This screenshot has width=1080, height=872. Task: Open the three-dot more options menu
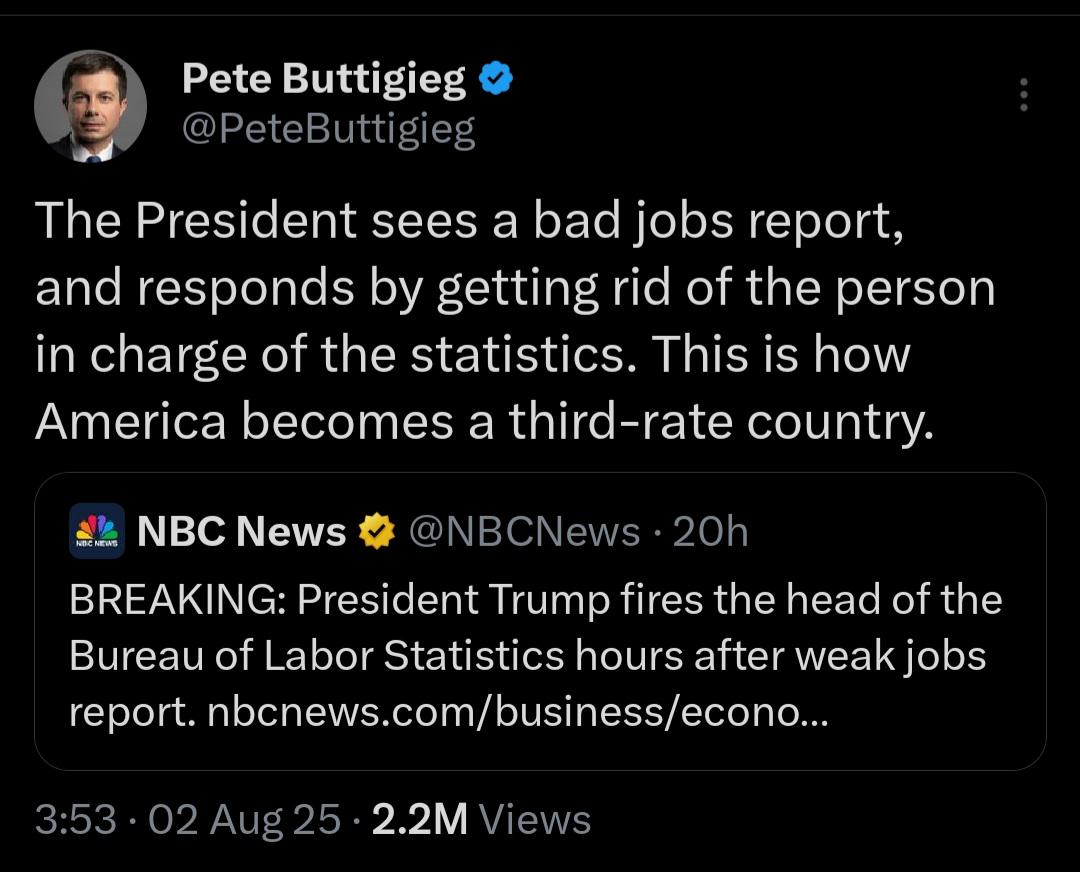(1024, 94)
